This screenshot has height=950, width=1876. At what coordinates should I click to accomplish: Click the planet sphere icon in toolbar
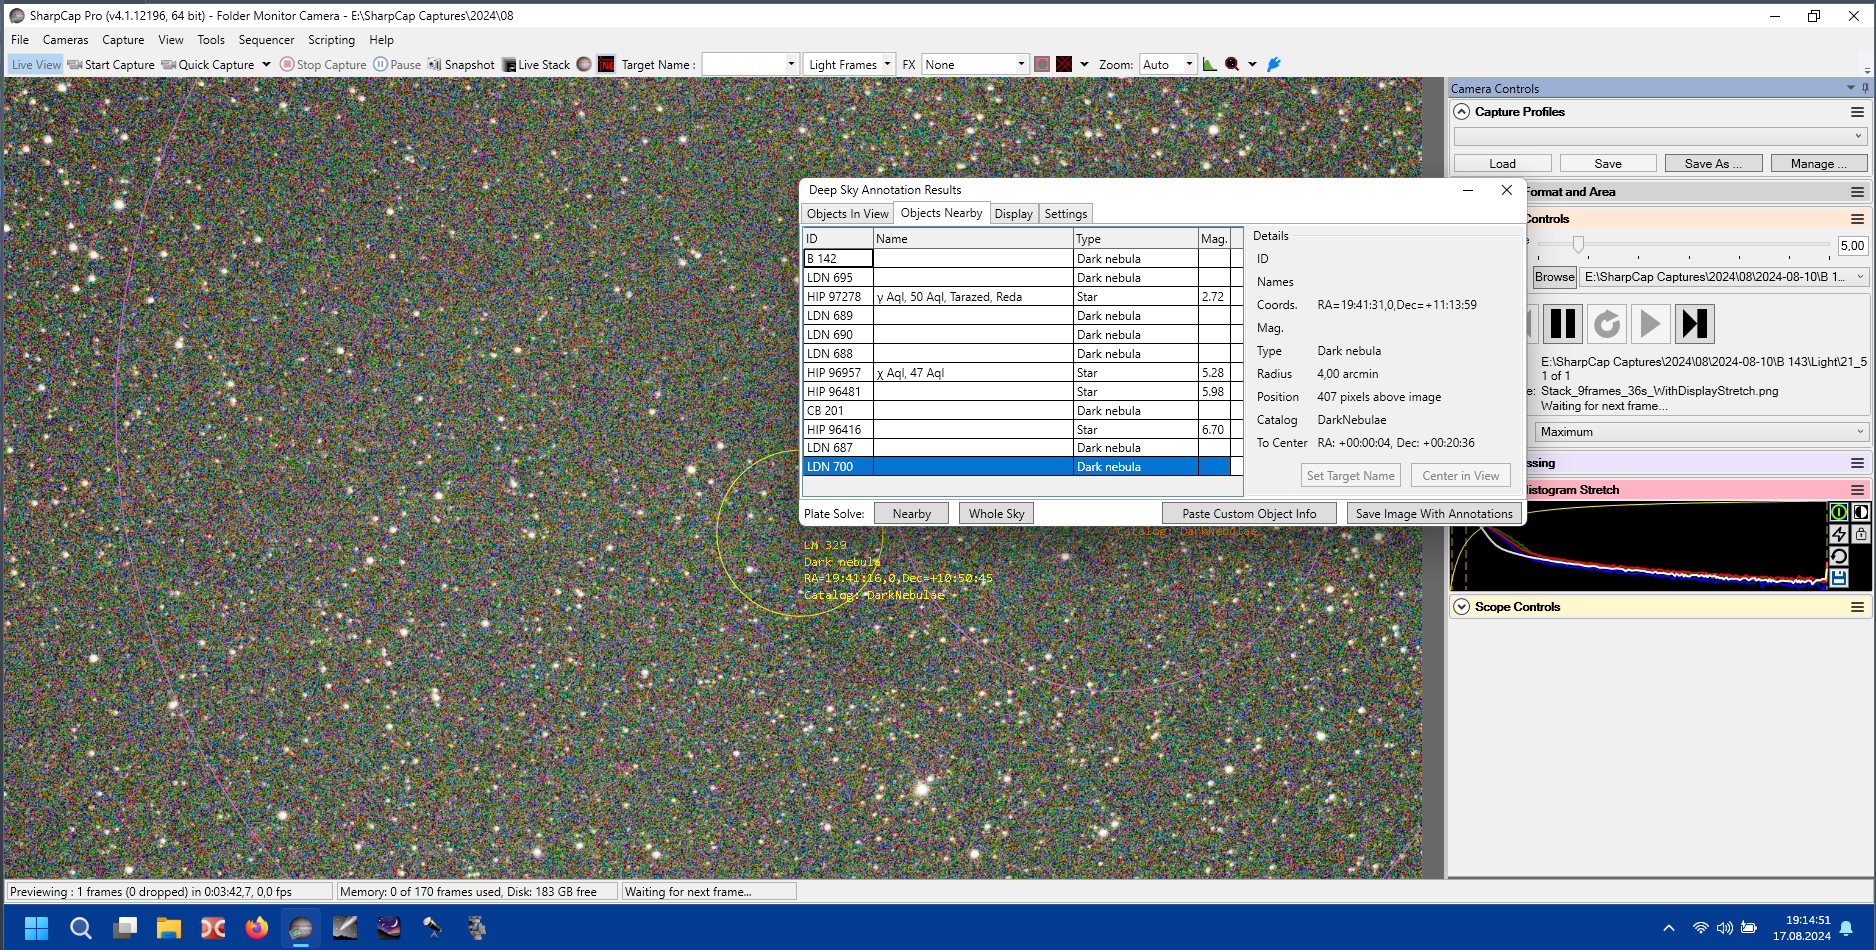point(584,65)
